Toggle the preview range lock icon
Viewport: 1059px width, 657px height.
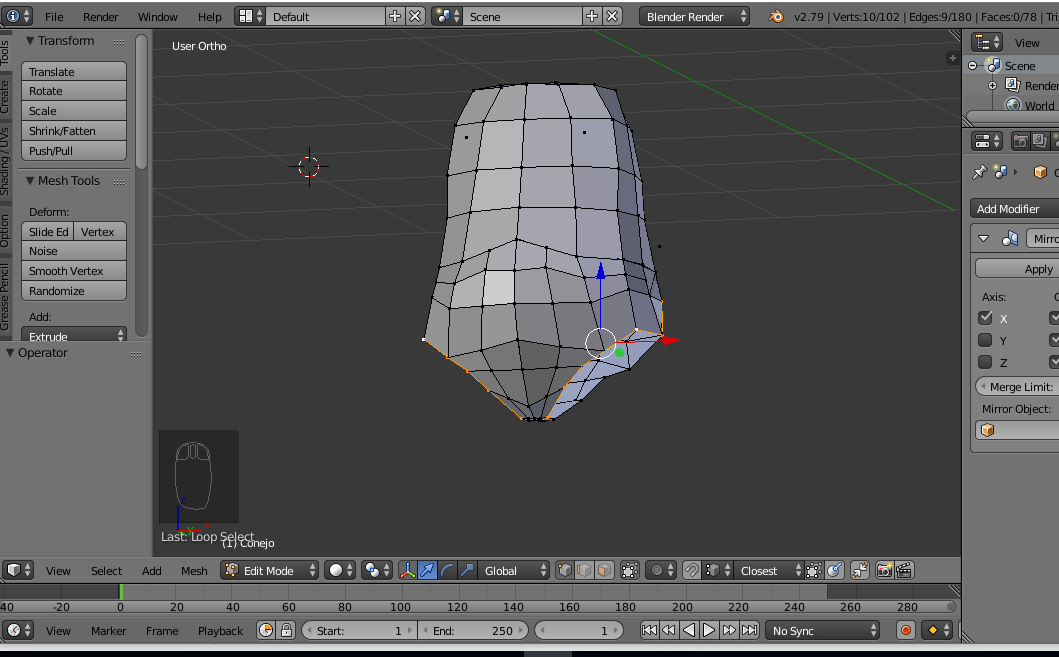(286, 630)
